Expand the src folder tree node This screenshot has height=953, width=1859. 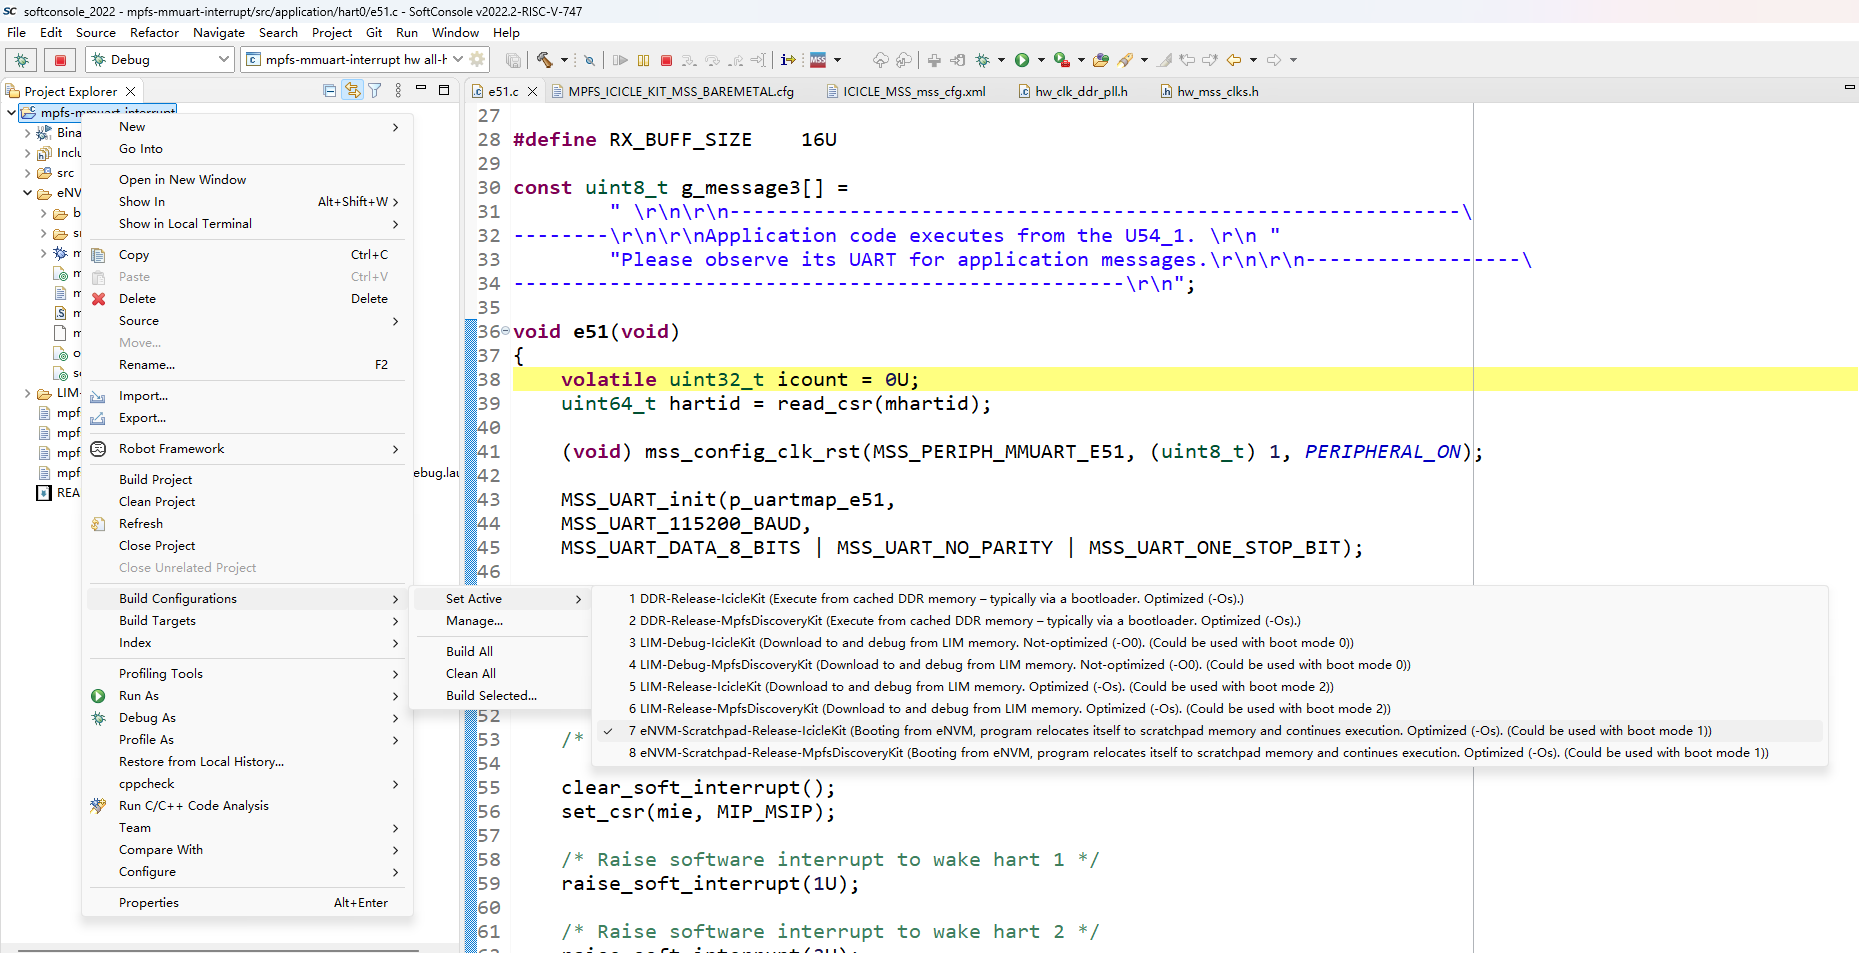point(28,173)
